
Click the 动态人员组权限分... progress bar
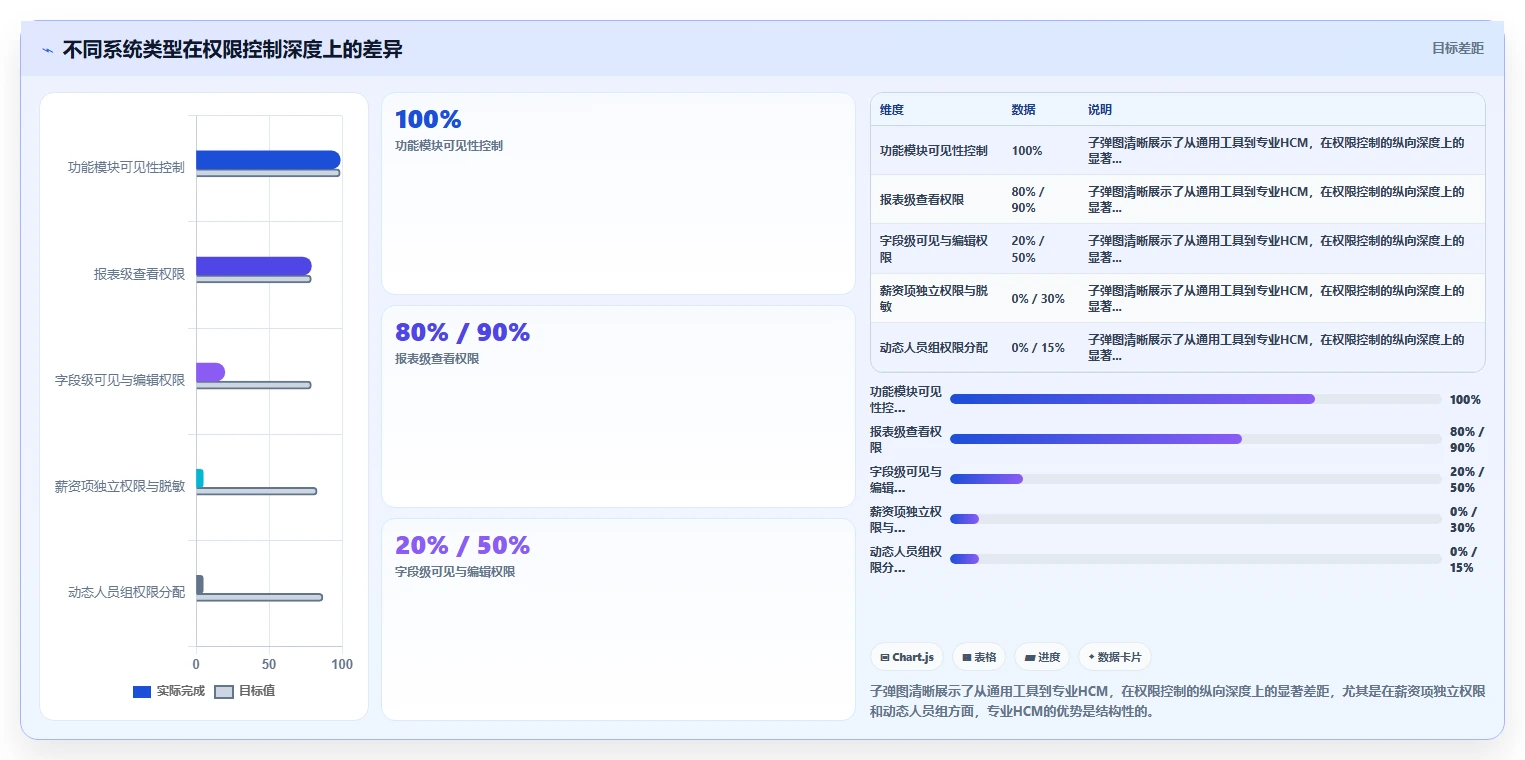click(1196, 559)
